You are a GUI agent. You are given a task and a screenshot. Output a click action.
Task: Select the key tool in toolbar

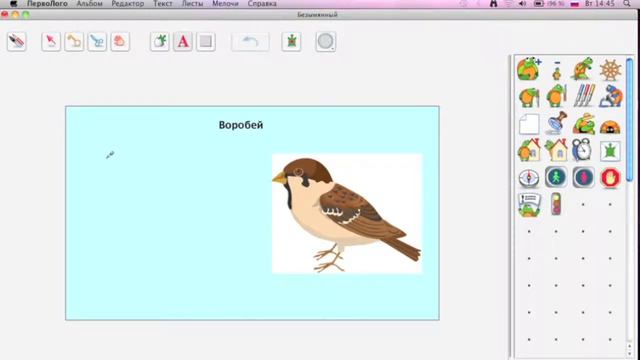click(x=74, y=42)
